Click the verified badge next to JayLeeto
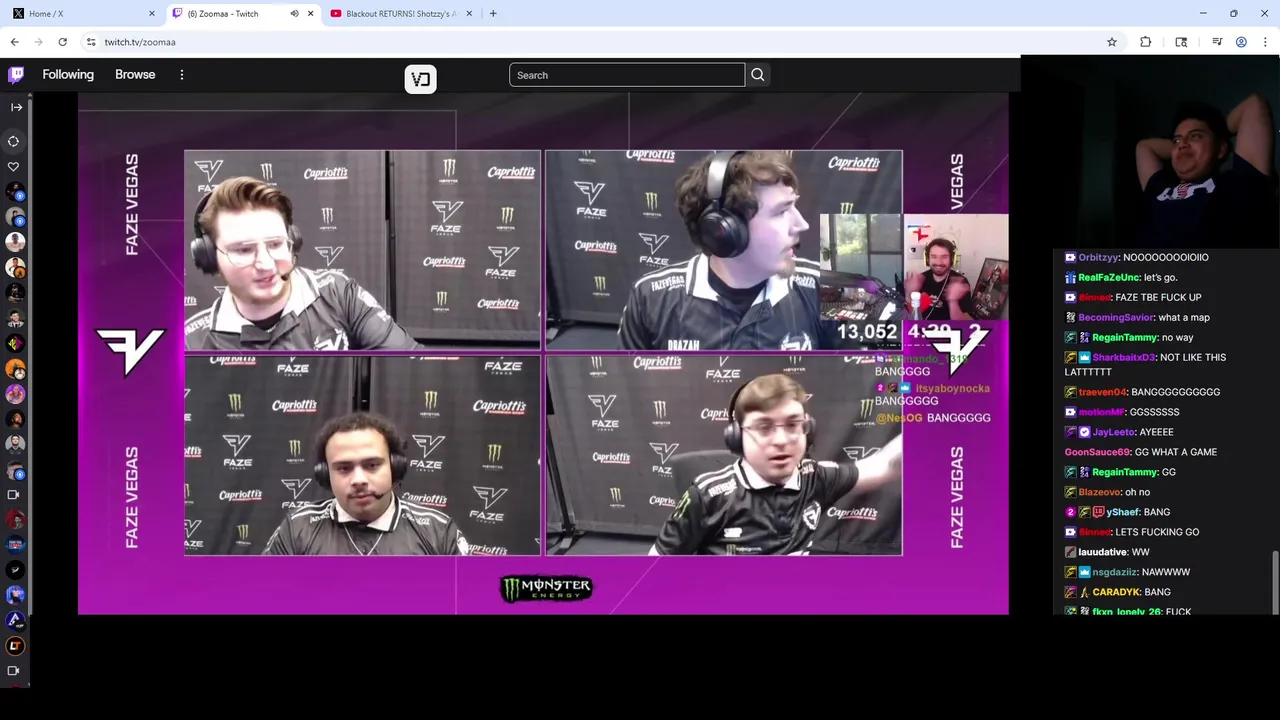The width and height of the screenshot is (1280, 720). tap(1084, 432)
